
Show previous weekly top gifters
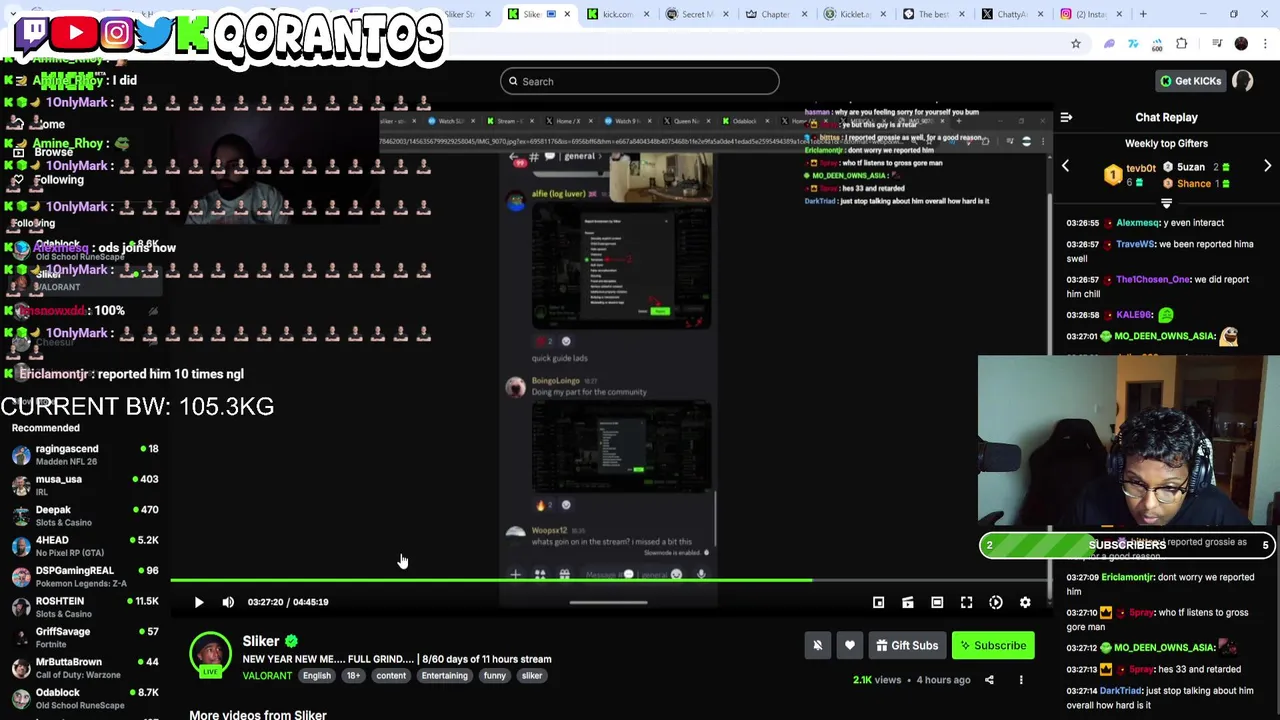coord(1065,167)
